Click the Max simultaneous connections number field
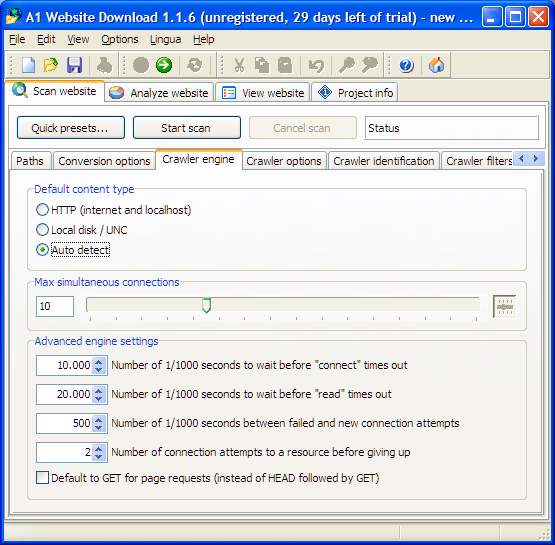The image size is (555, 545). pos(55,306)
